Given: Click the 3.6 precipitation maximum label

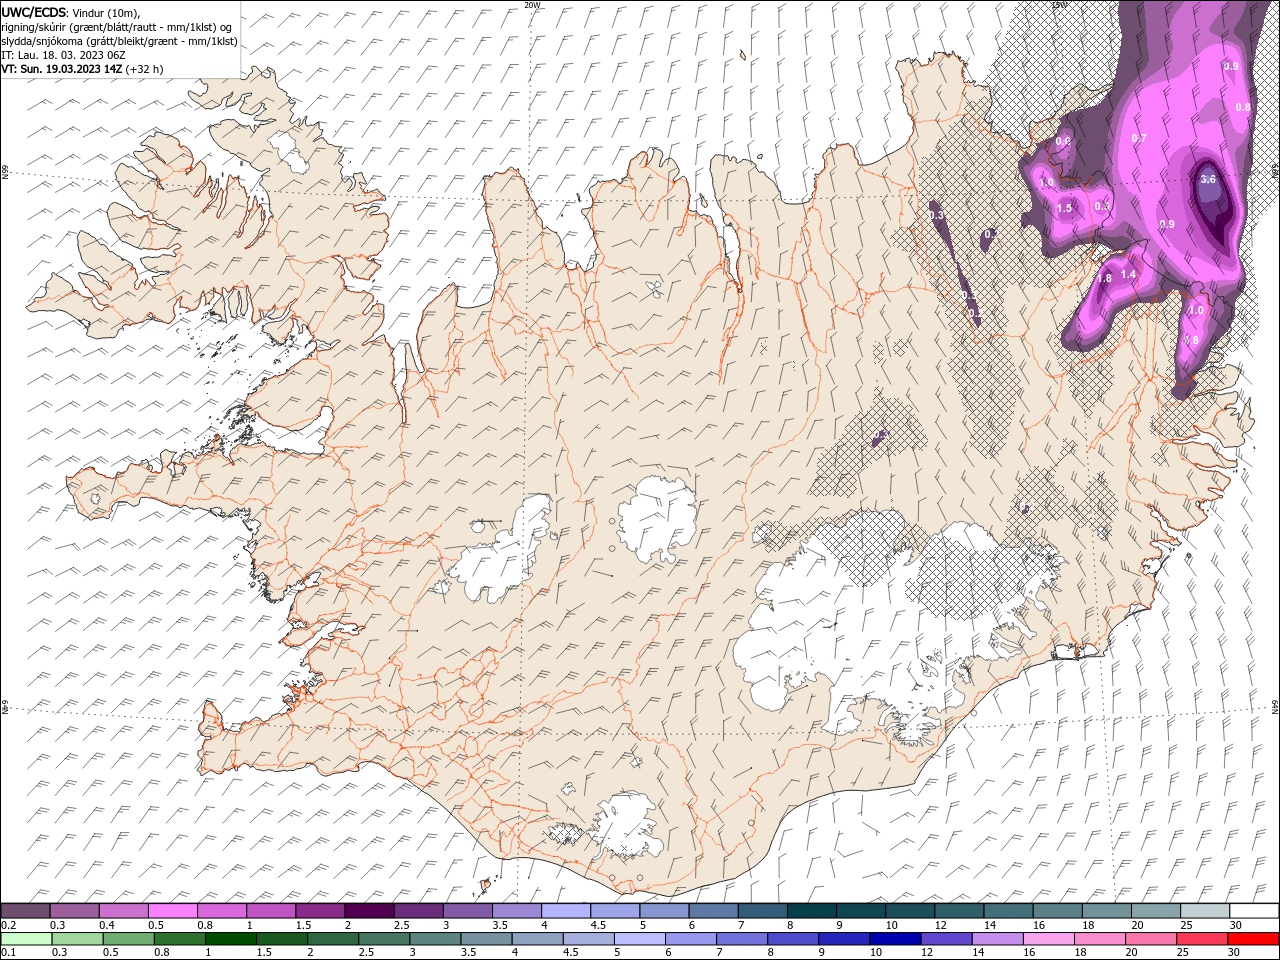Looking at the screenshot, I should pos(1207,179).
